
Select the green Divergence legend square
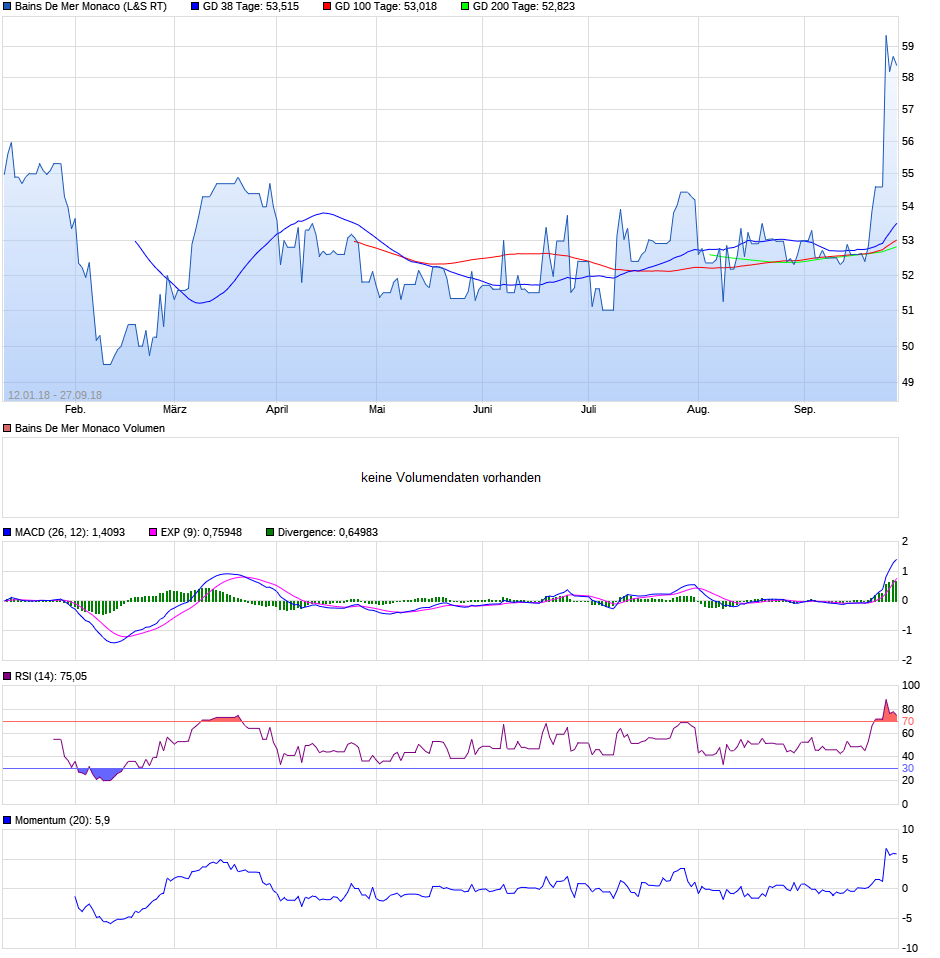tap(268, 532)
